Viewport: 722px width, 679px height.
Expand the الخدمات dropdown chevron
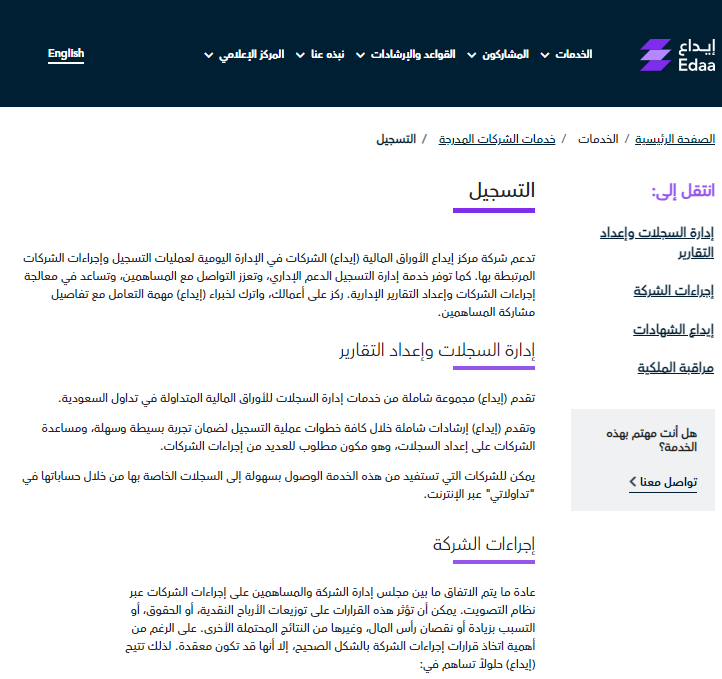pos(543,55)
